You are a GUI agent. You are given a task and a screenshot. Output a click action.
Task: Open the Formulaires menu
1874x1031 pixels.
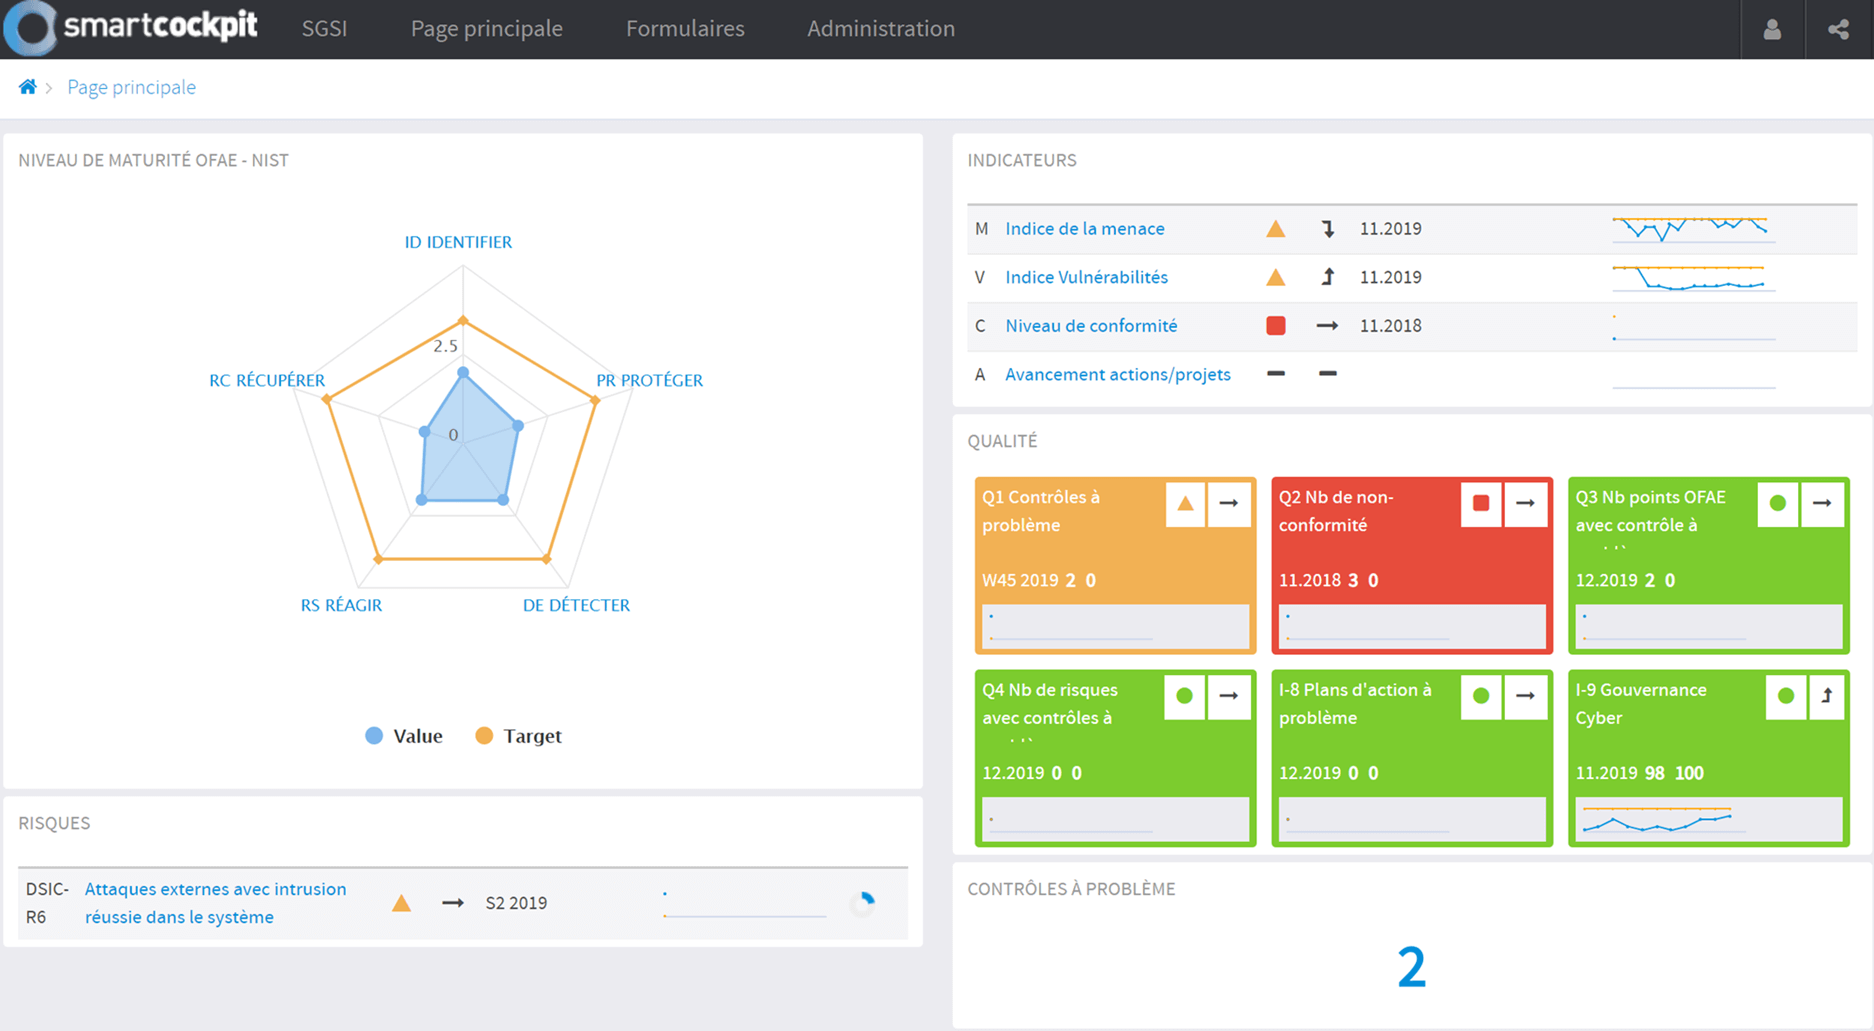tap(685, 29)
